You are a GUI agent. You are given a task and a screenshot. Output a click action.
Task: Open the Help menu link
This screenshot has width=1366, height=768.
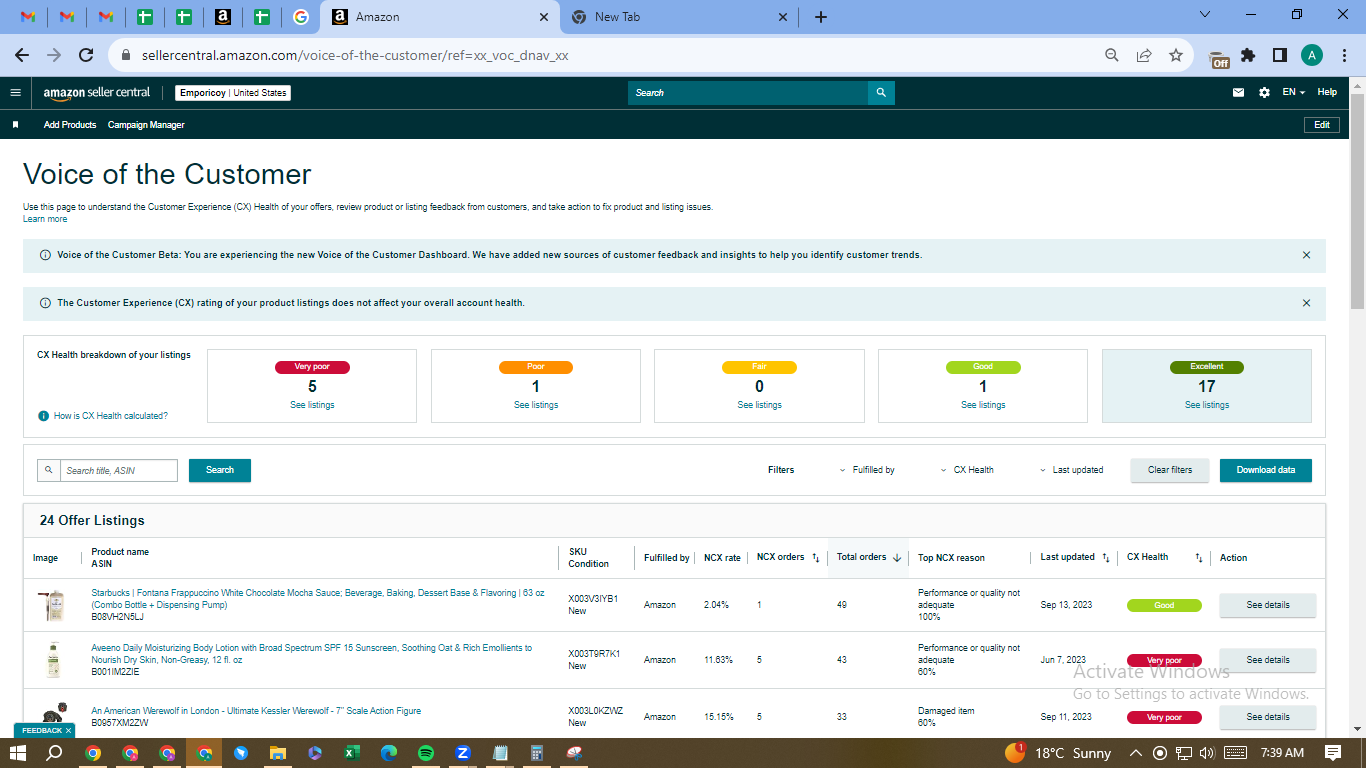click(x=1327, y=93)
